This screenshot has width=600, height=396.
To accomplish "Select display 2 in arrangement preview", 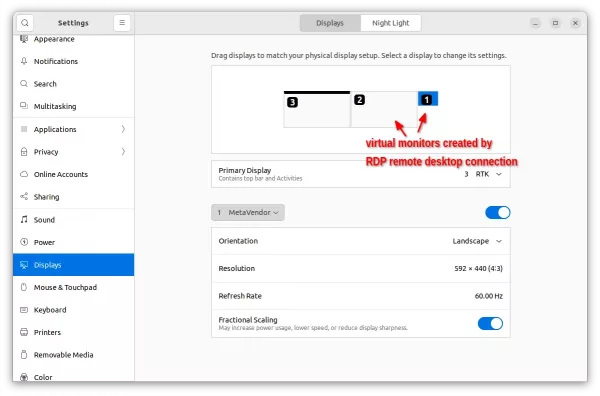I will (384, 109).
